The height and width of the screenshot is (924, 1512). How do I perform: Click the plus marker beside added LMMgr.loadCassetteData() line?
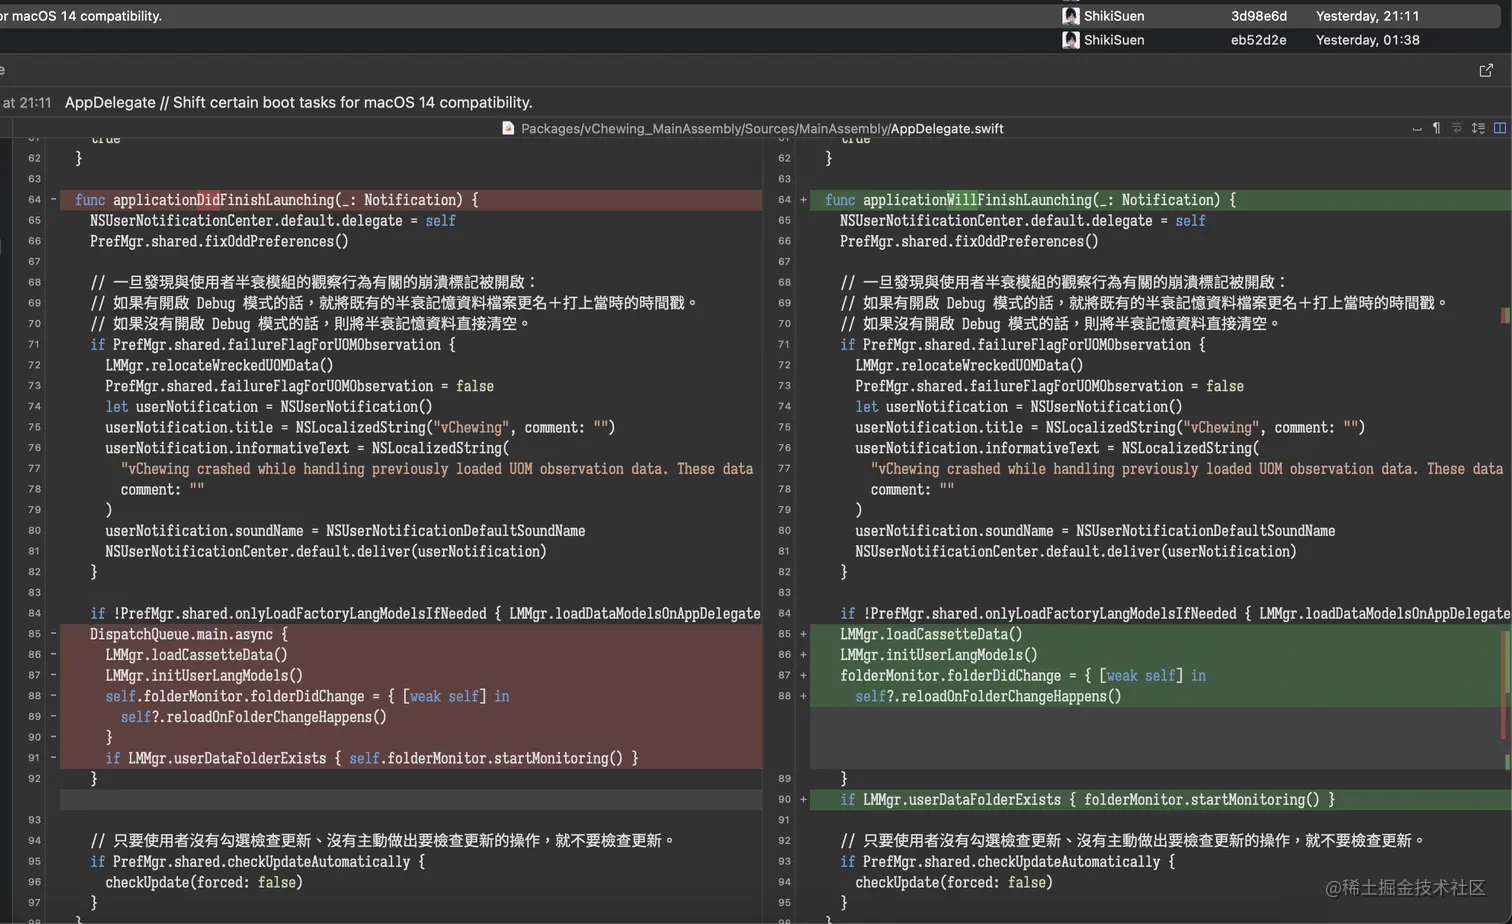803,634
